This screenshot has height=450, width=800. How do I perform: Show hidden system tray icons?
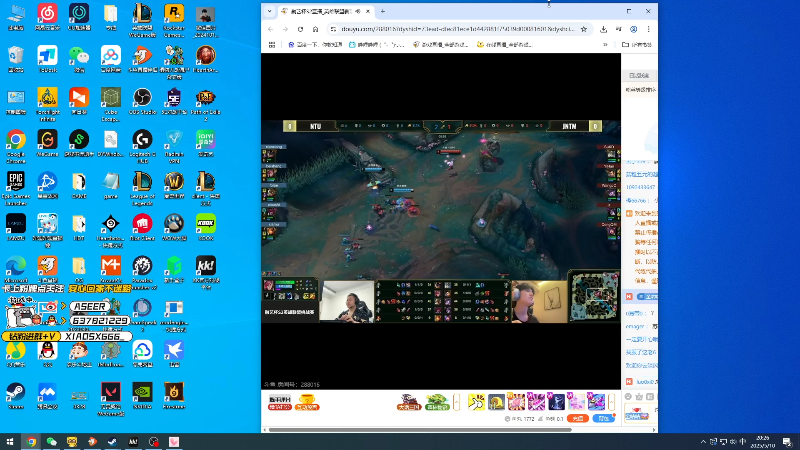click(x=703, y=442)
